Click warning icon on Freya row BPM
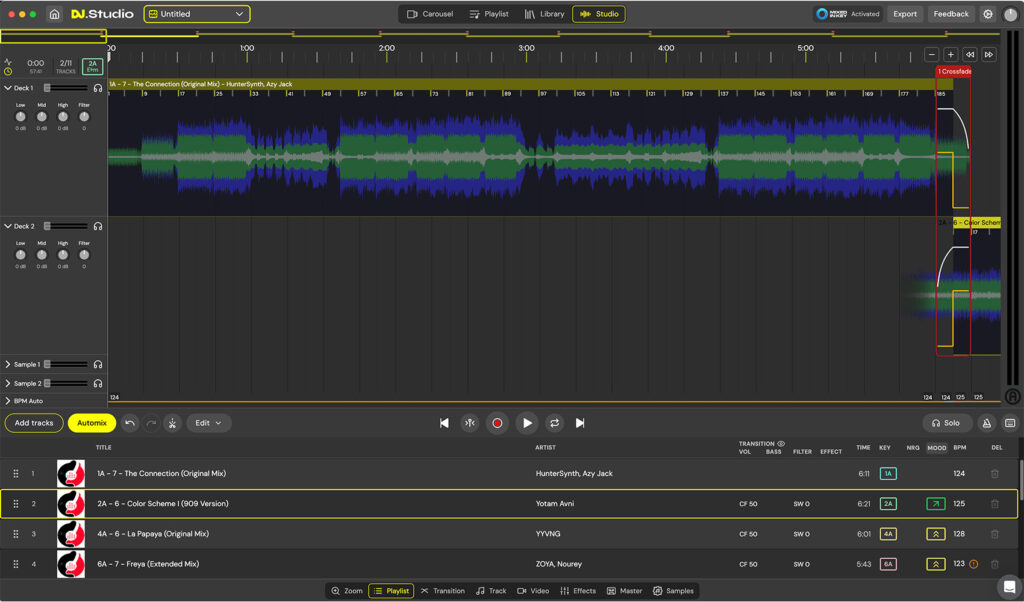 [974, 564]
